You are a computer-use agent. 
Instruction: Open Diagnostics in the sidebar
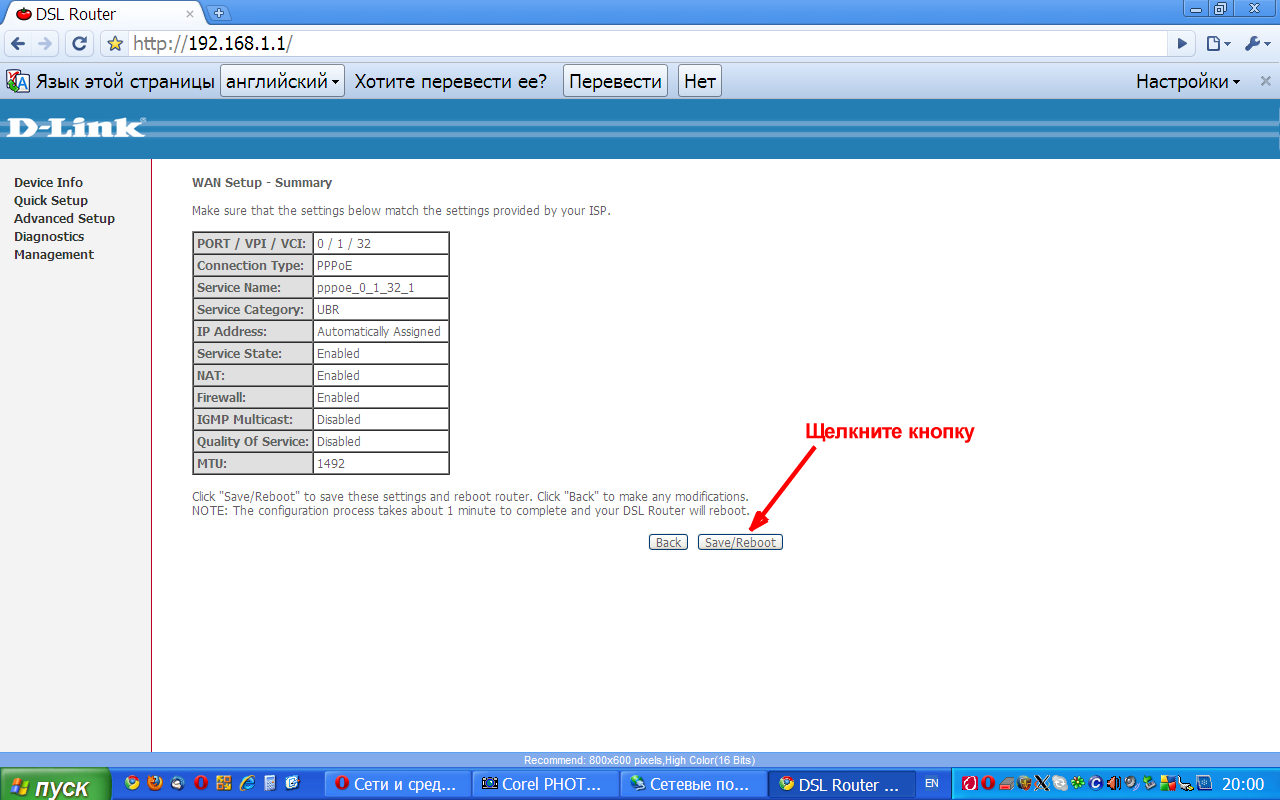(49, 237)
